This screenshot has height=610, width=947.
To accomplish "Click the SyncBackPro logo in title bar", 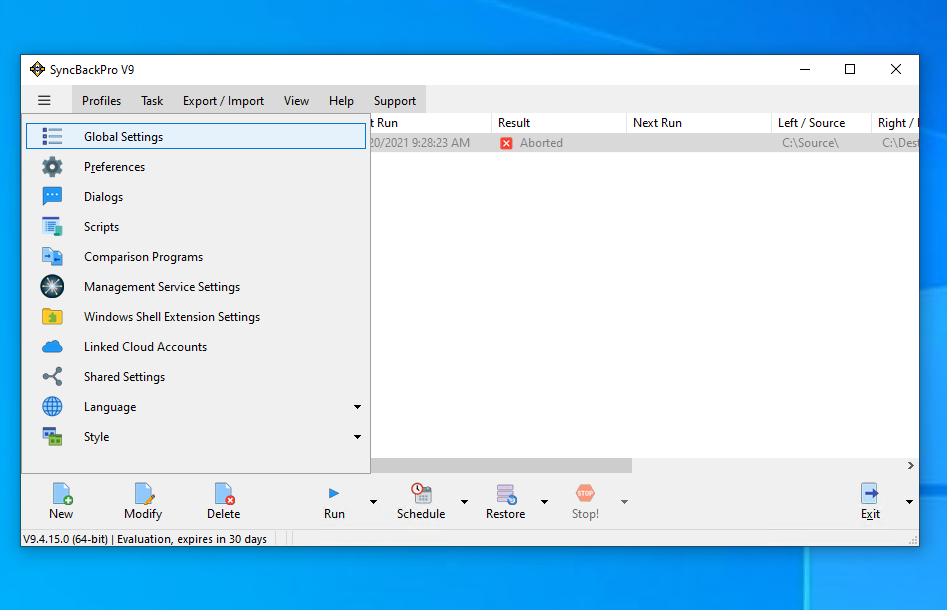I will click(x=37, y=69).
